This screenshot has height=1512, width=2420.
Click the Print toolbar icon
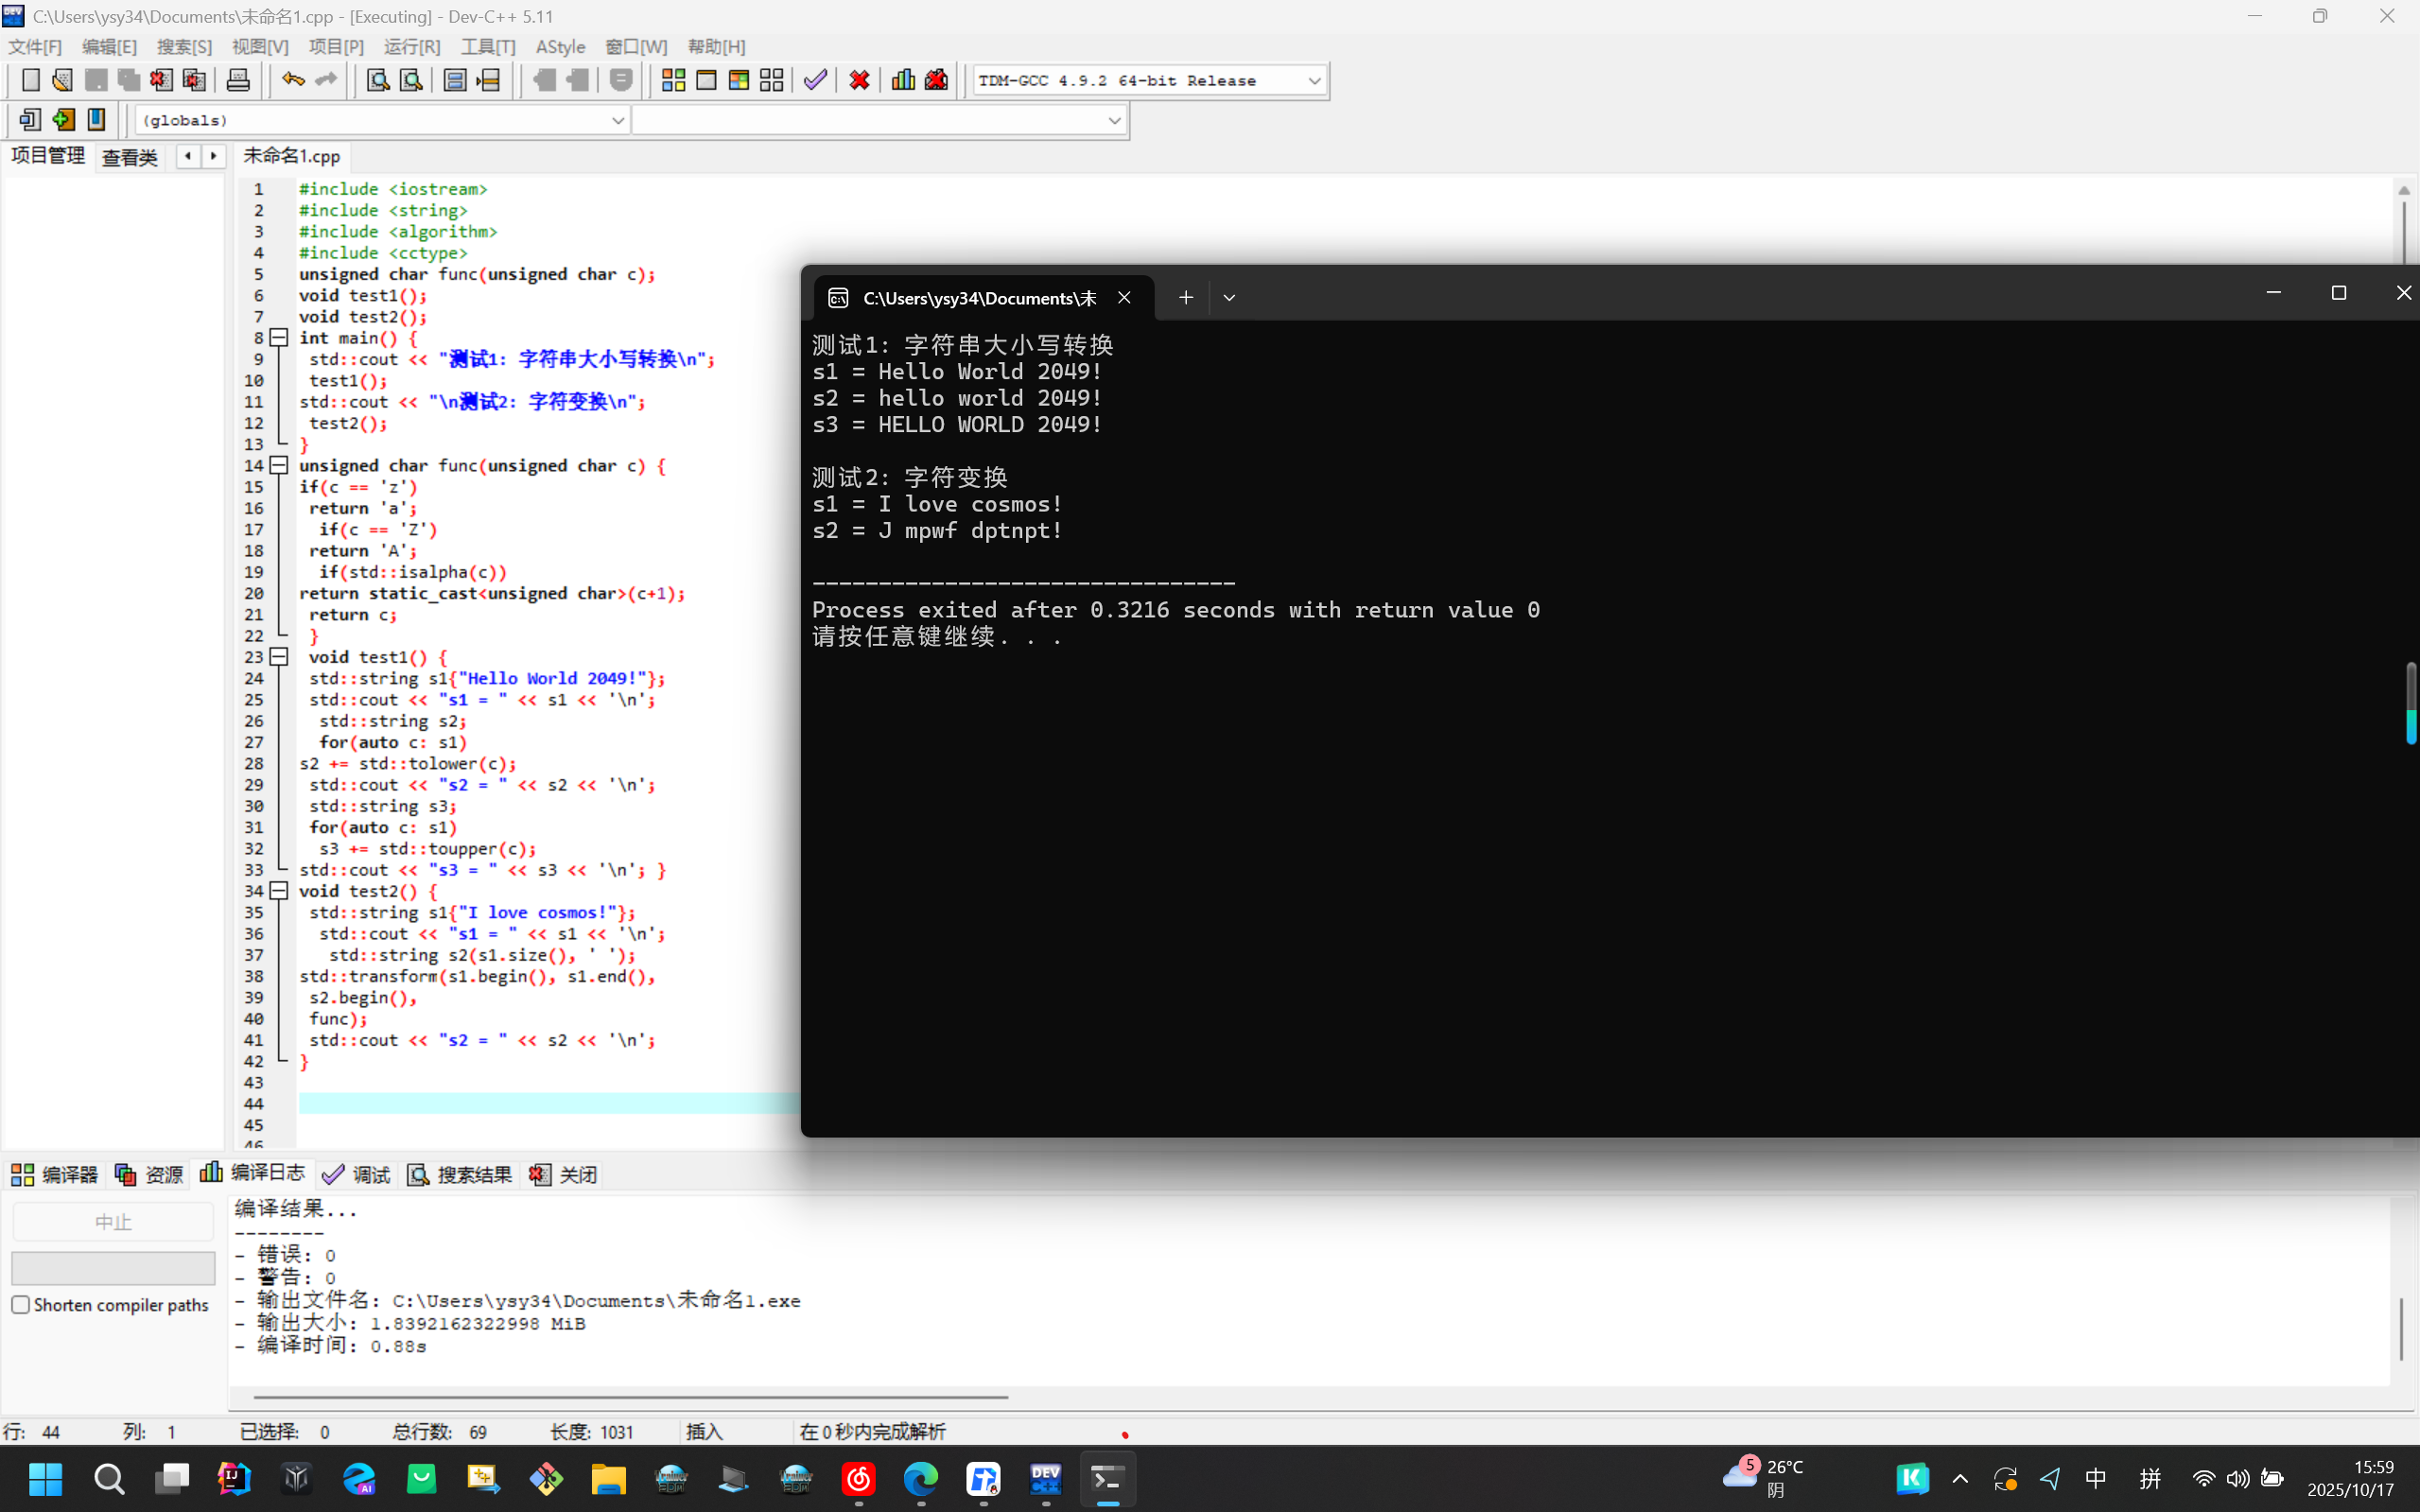pyautogui.click(x=238, y=80)
